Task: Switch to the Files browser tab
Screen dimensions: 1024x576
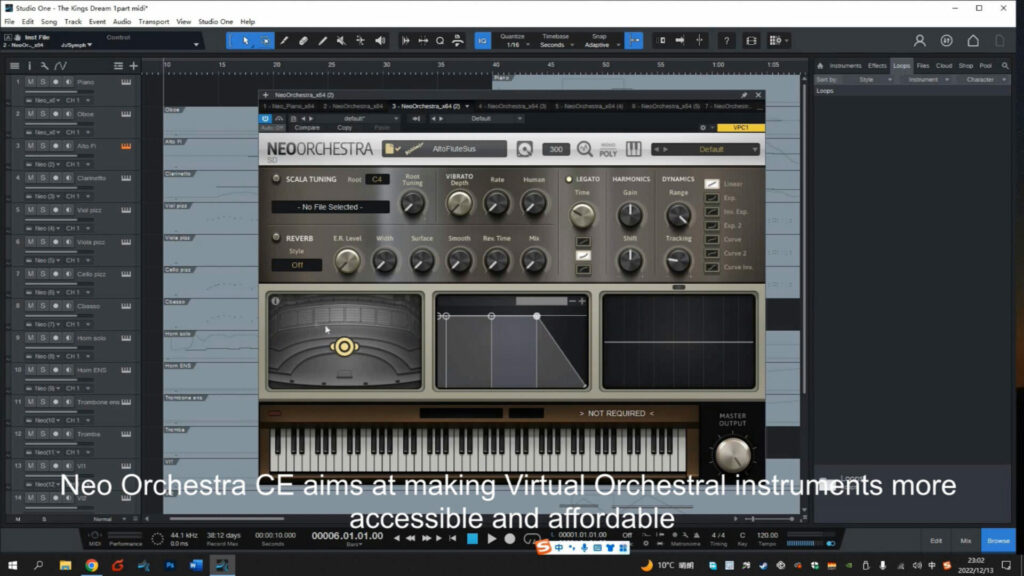Action: (x=922, y=66)
